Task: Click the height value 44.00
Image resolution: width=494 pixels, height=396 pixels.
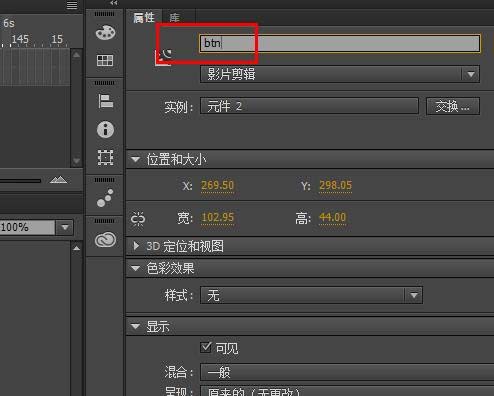Action: (333, 217)
